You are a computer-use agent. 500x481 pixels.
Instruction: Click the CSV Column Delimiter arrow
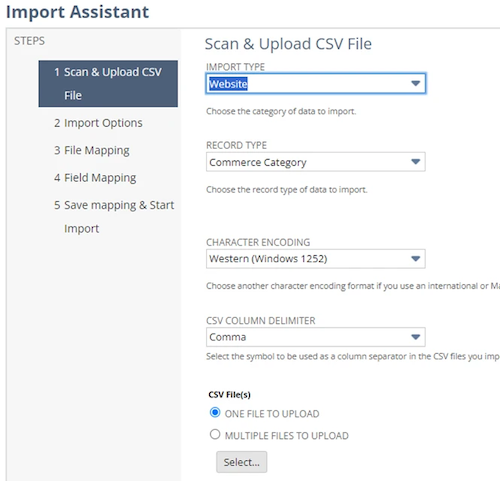coord(415,337)
